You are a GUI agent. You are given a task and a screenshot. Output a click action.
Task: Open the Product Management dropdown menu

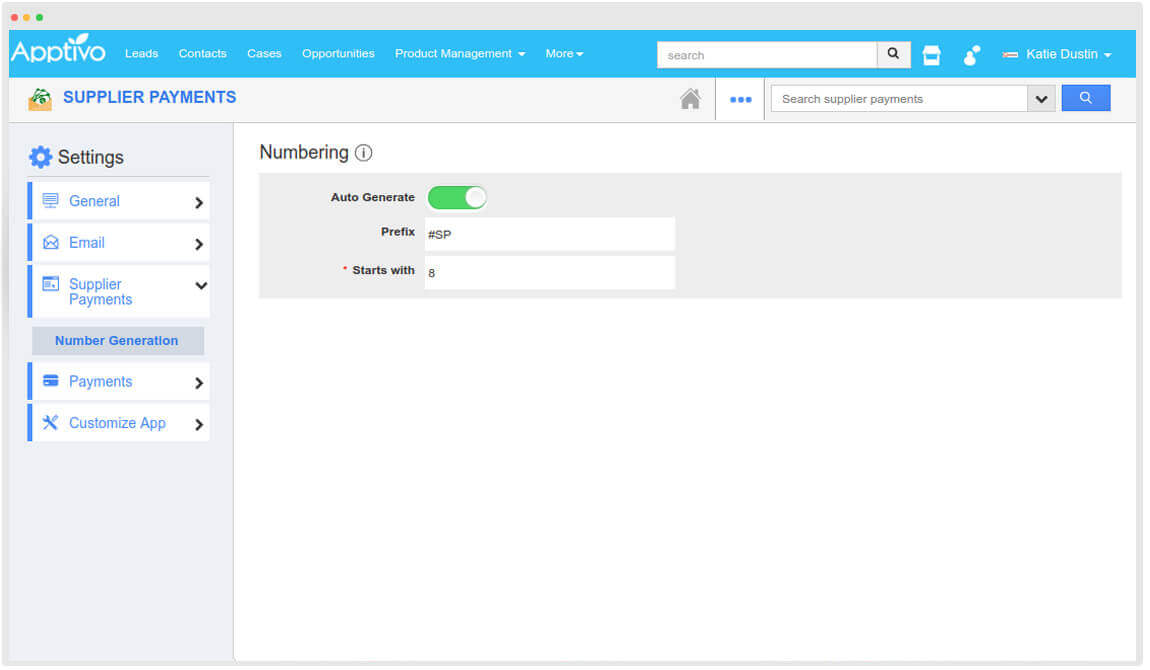459,54
